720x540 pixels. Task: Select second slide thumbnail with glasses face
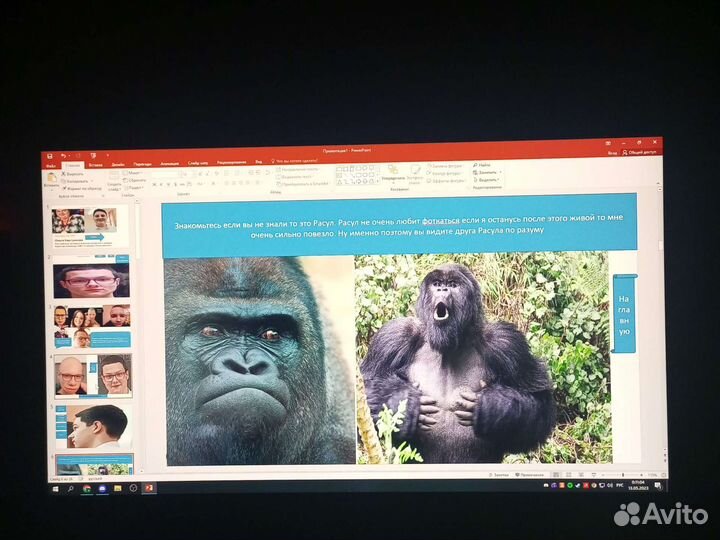click(x=91, y=277)
